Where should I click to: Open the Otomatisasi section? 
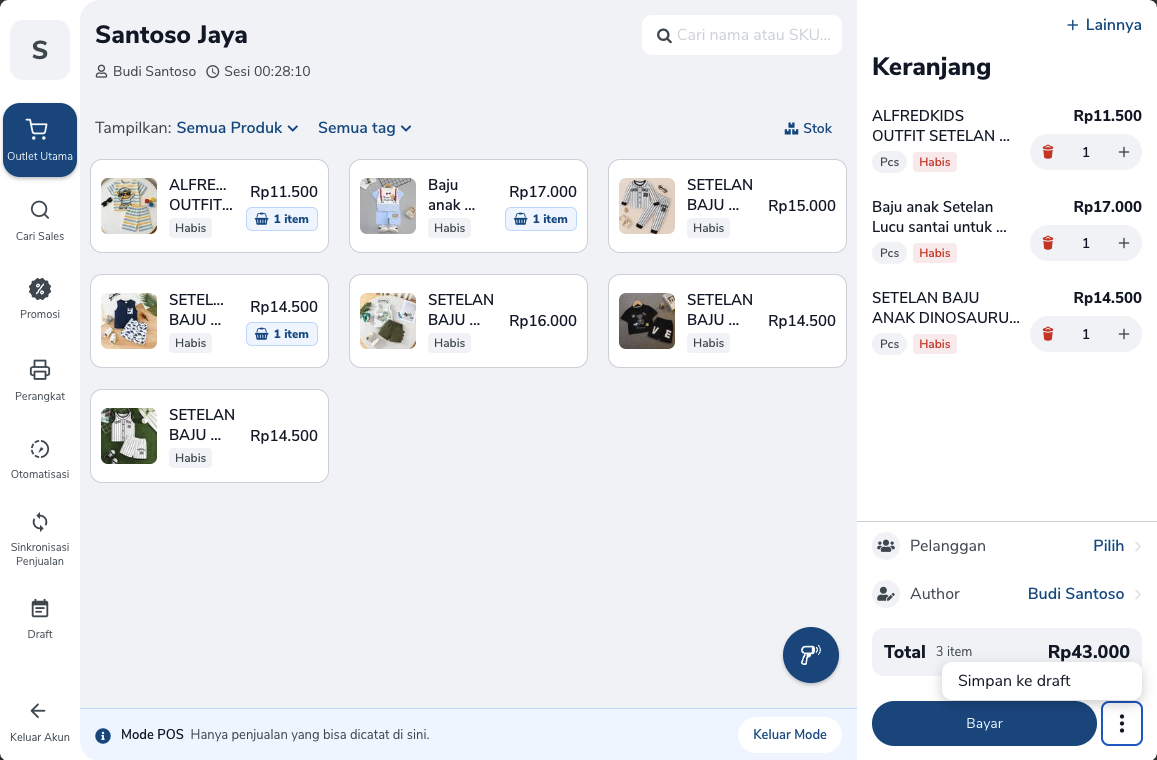(40, 459)
